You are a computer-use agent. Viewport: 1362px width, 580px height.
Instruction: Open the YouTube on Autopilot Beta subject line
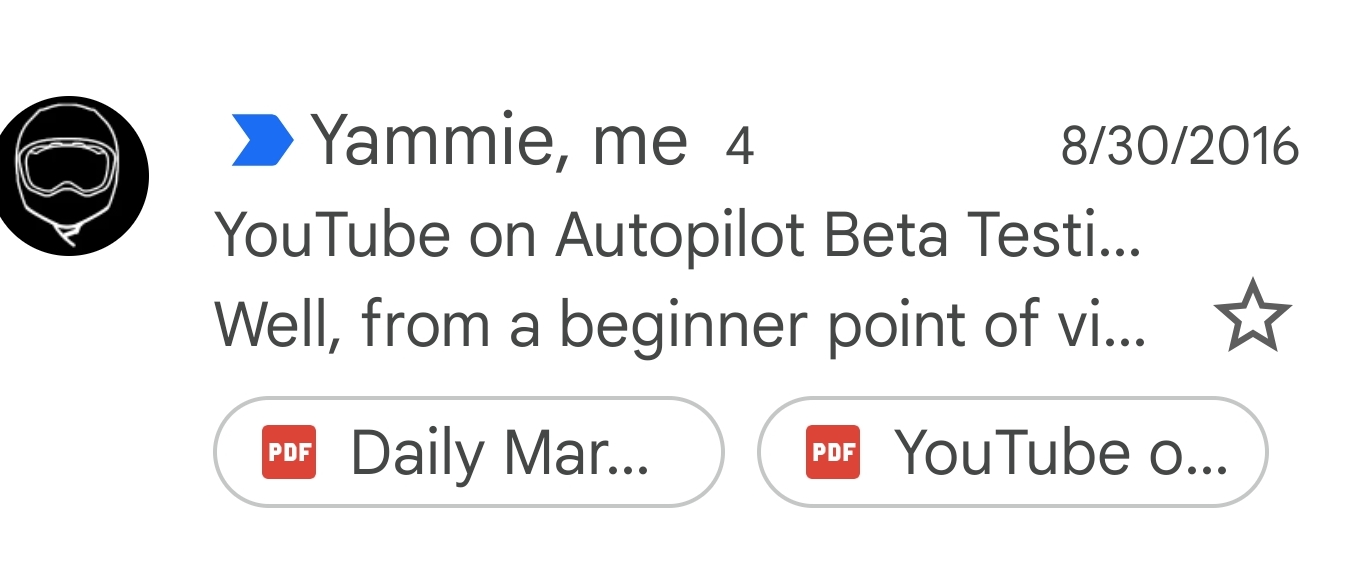point(678,236)
